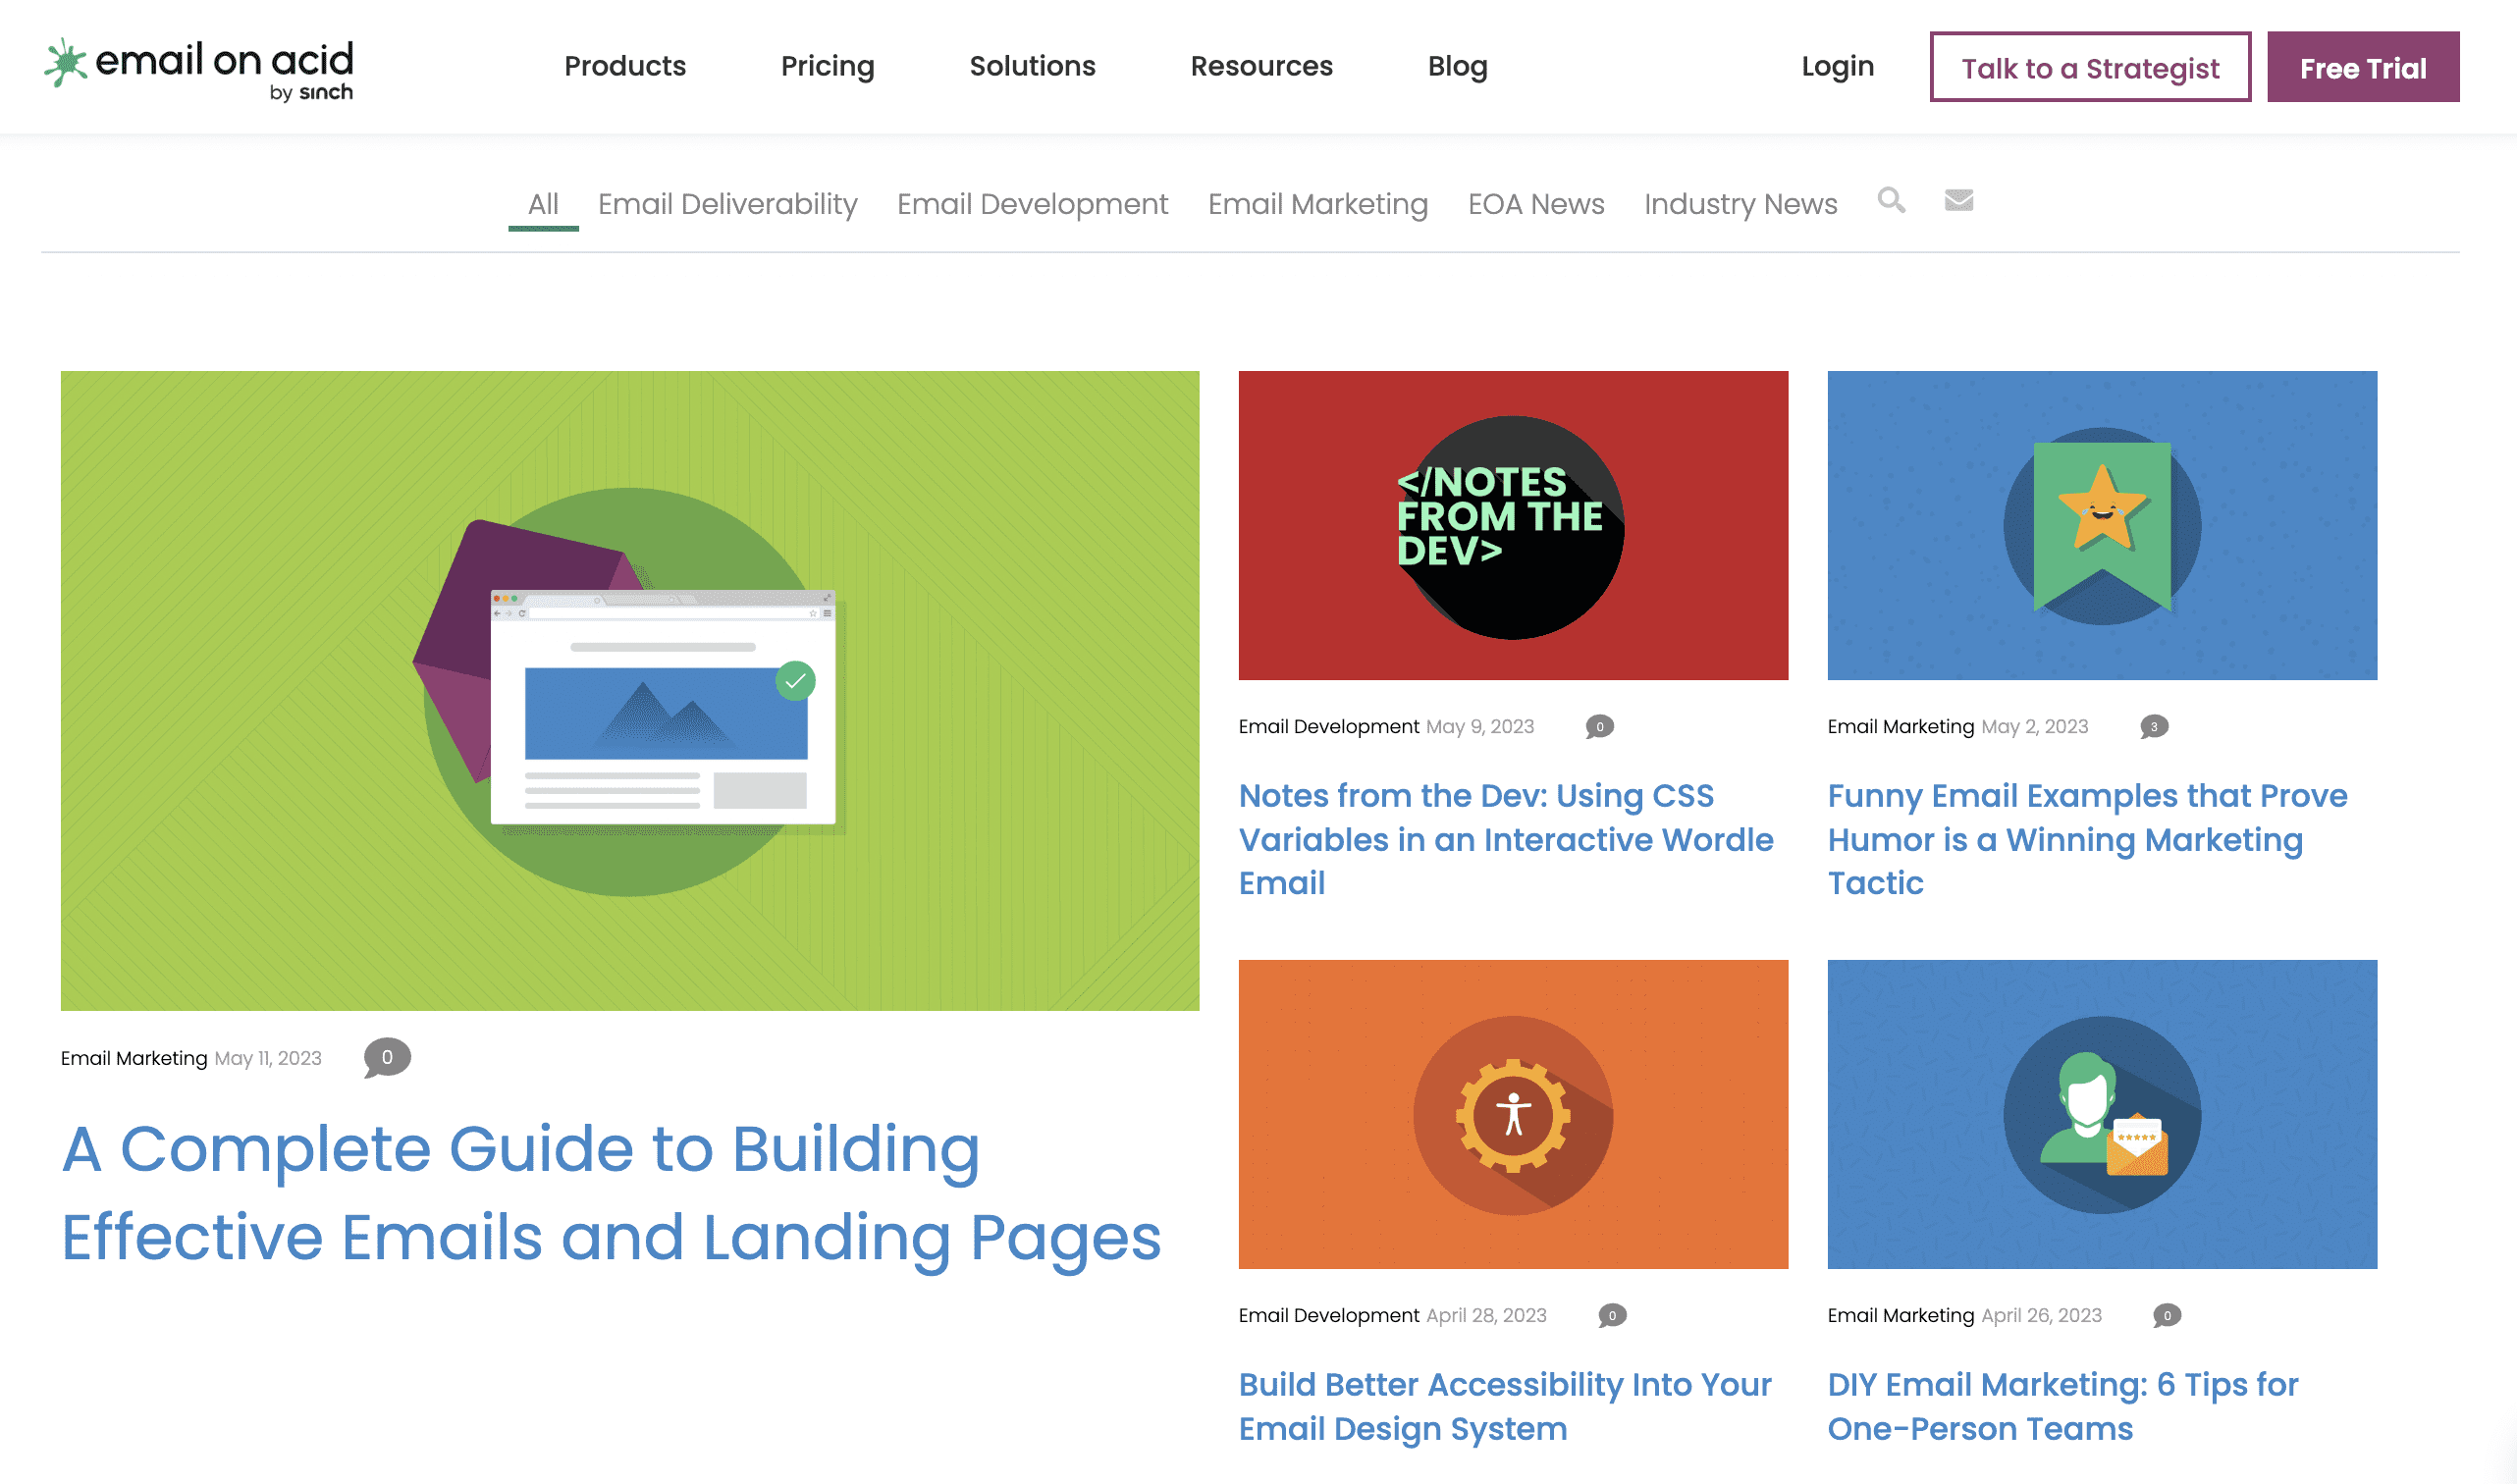Open the Products navigation dropdown
This screenshot has height=1484, width=2517.
tap(625, 67)
